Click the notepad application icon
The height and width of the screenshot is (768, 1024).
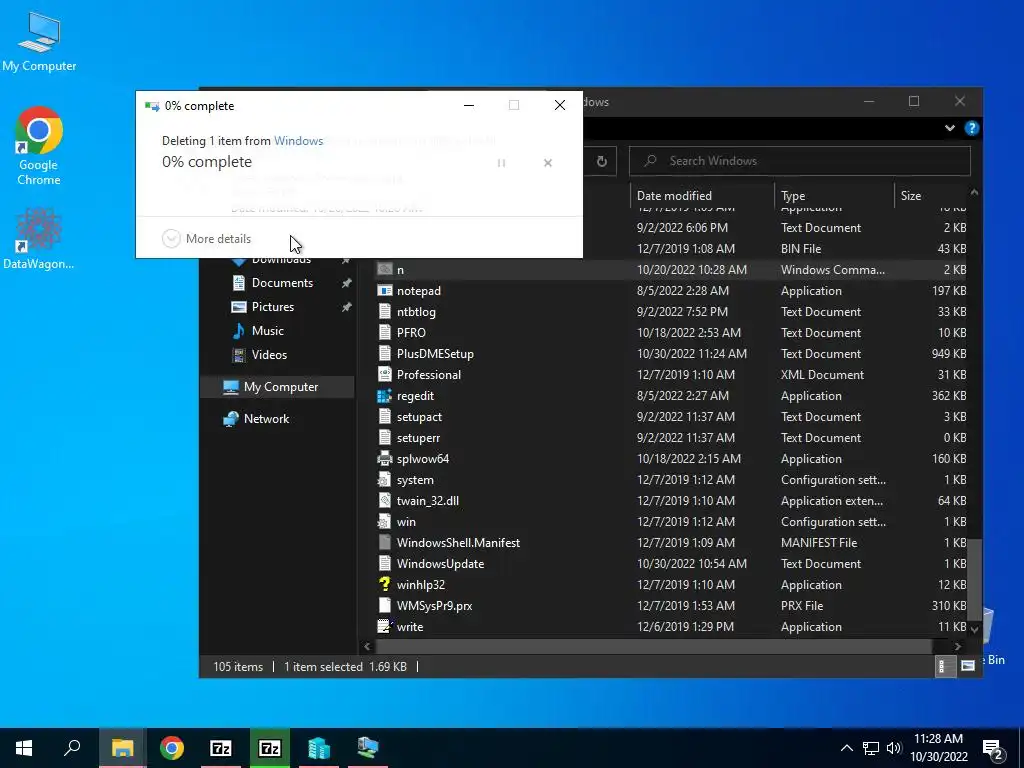click(x=385, y=291)
